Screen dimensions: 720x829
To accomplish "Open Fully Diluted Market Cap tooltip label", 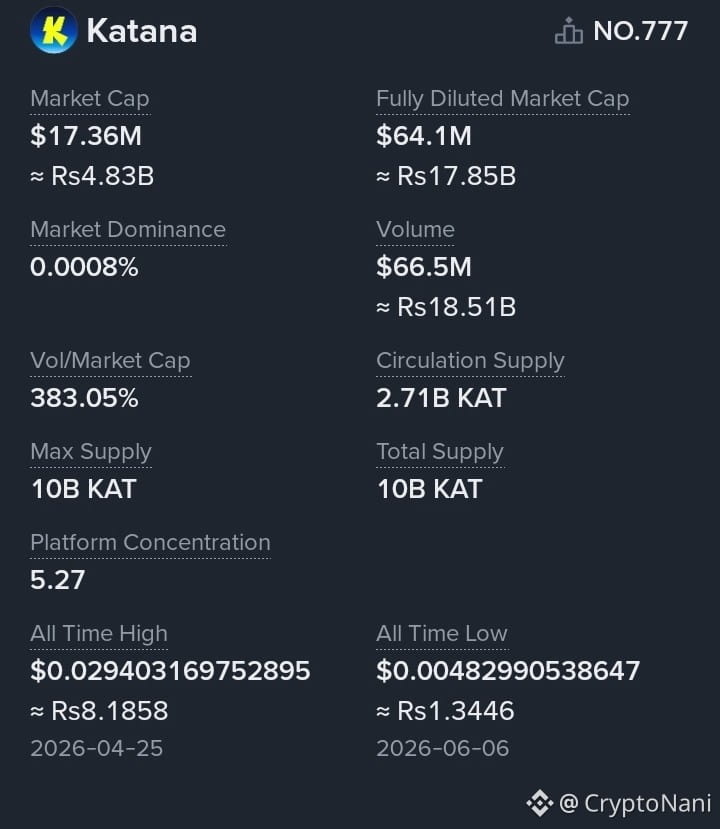I will (x=503, y=99).
